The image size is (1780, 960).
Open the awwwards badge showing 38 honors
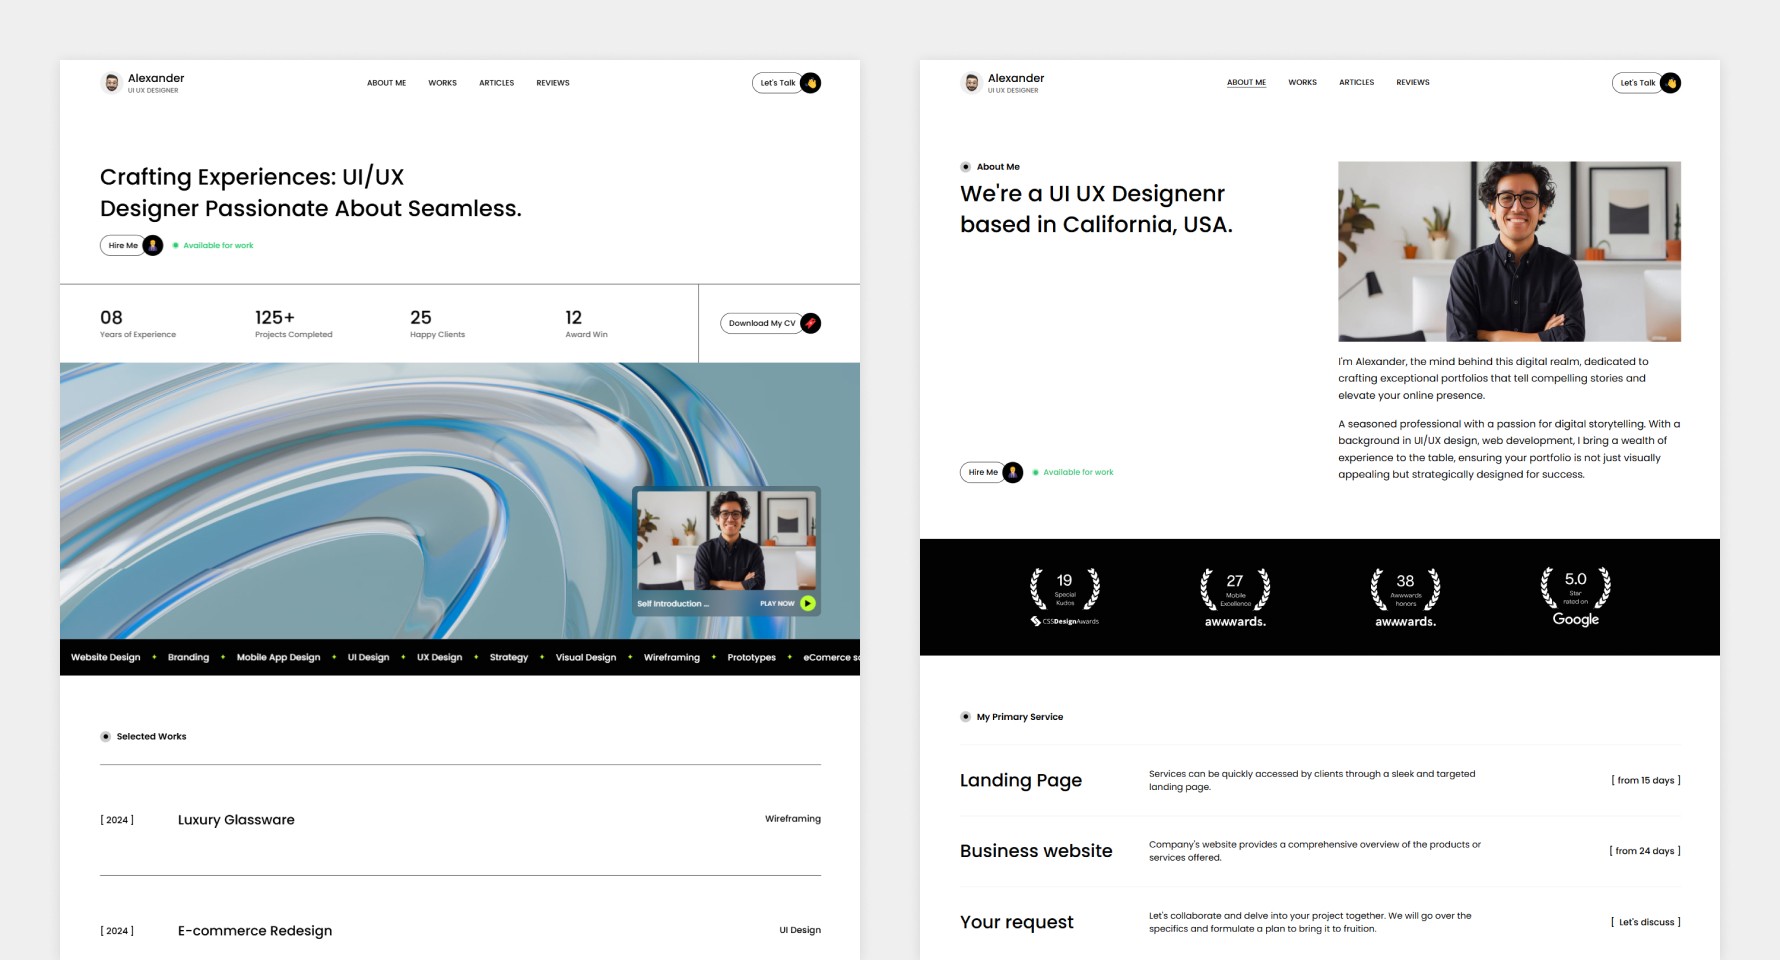click(1405, 597)
